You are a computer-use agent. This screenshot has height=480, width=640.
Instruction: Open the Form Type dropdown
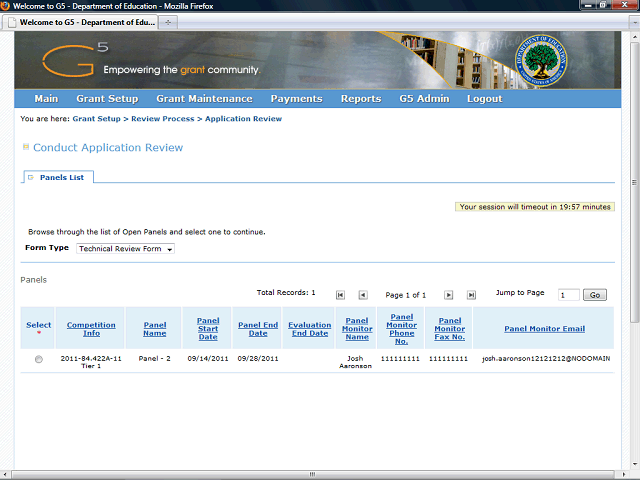click(125, 249)
